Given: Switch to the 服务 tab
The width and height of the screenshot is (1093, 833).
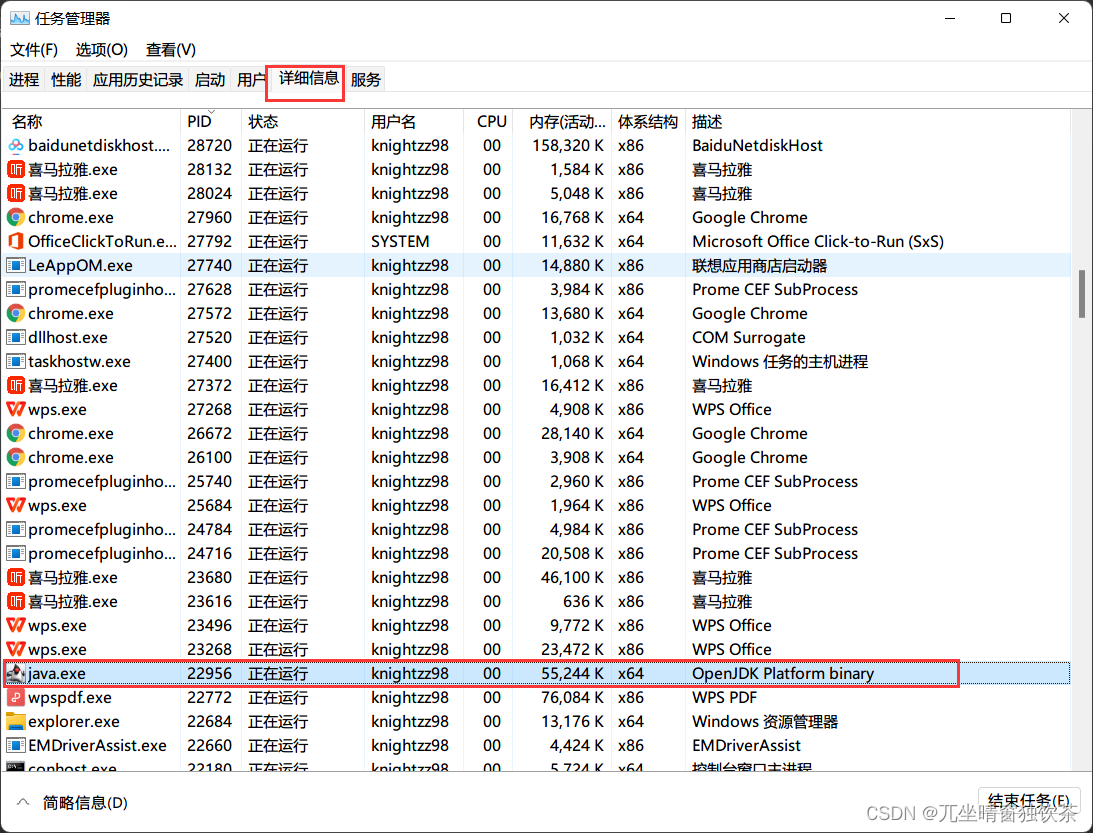Looking at the screenshot, I should [x=365, y=79].
